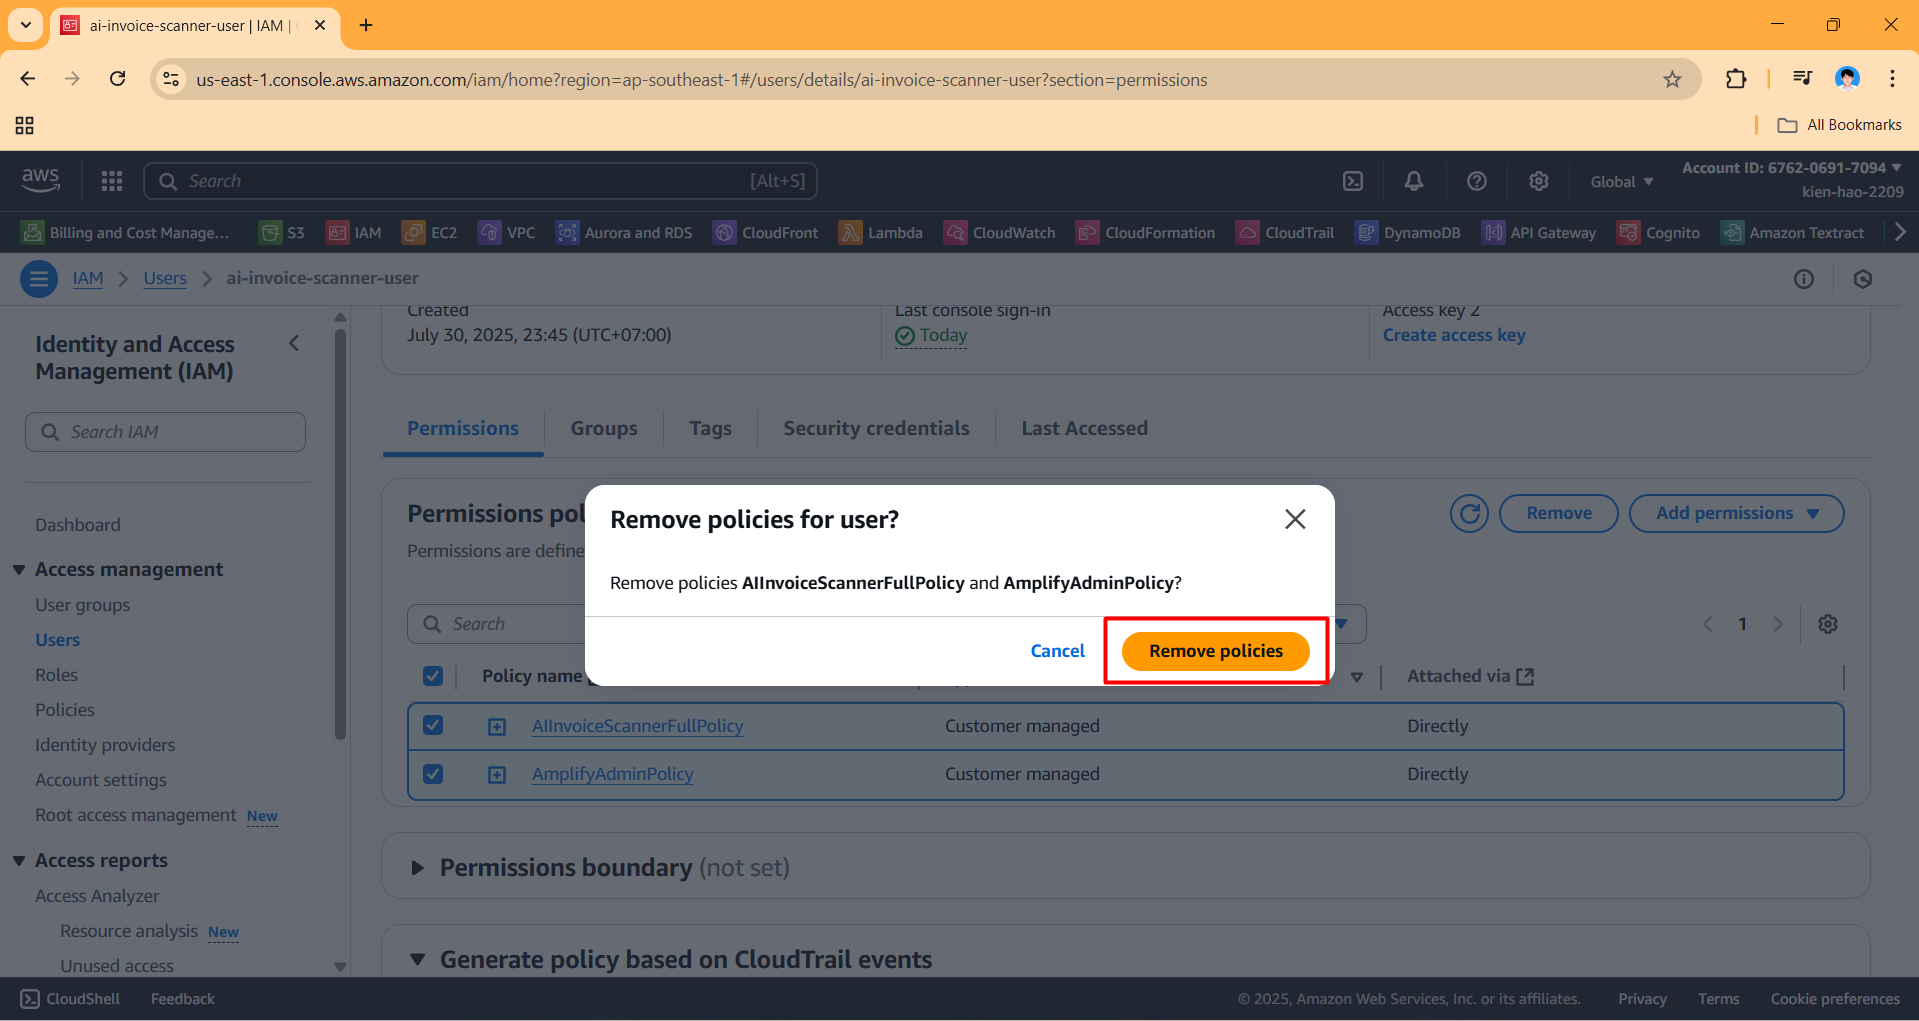Viewport: 1919px width, 1021px height.
Task: Open the DynamoDB service bookmark
Action: click(x=1407, y=232)
